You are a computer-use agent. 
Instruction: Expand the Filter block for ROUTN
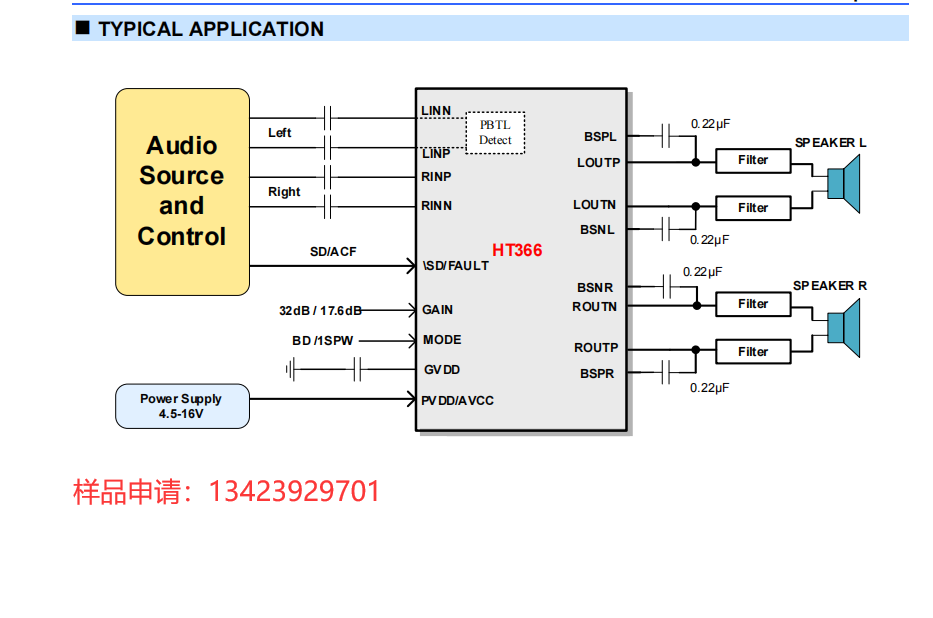752,304
